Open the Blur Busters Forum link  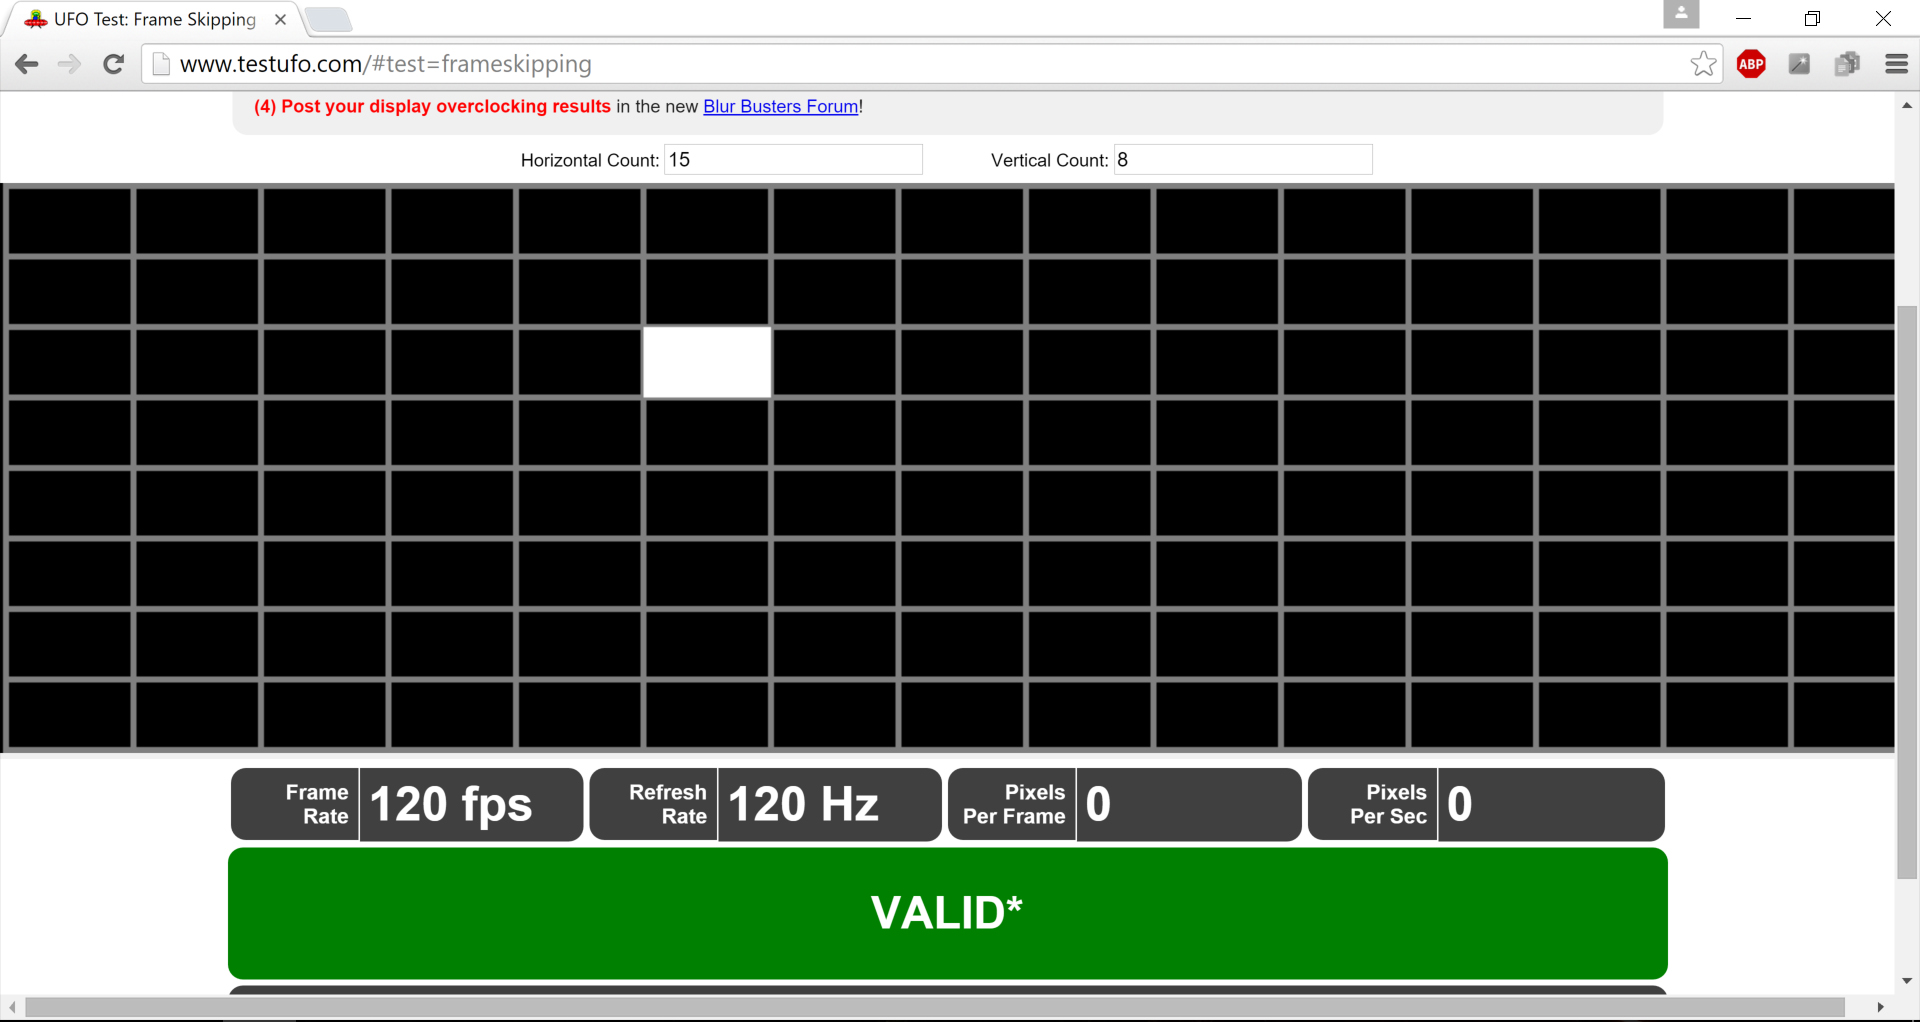(x=780, y=106)
